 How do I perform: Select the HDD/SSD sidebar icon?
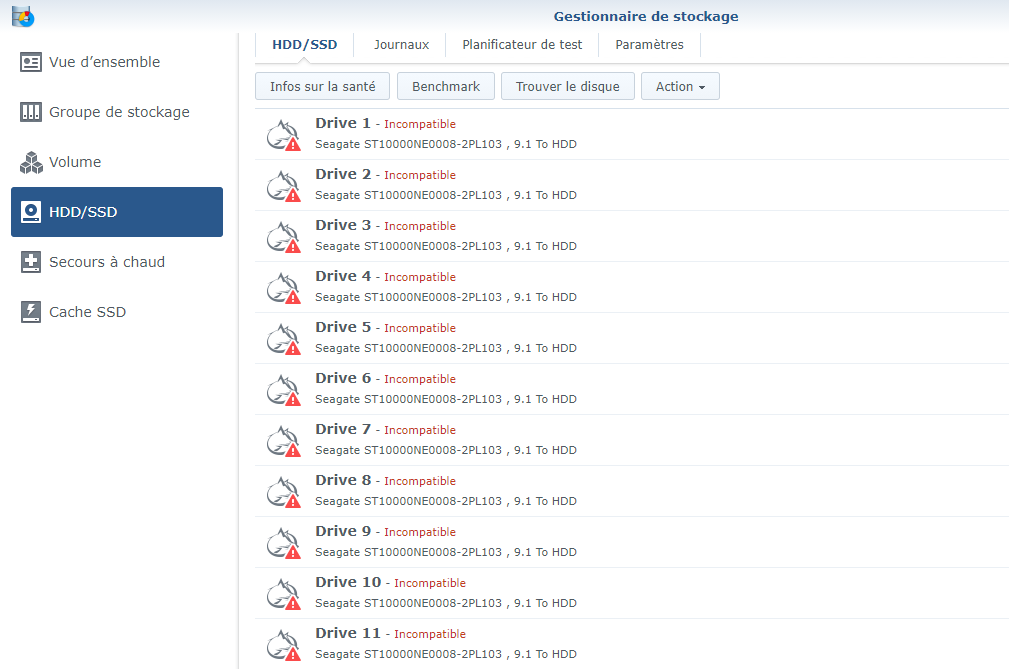point(31,212)
